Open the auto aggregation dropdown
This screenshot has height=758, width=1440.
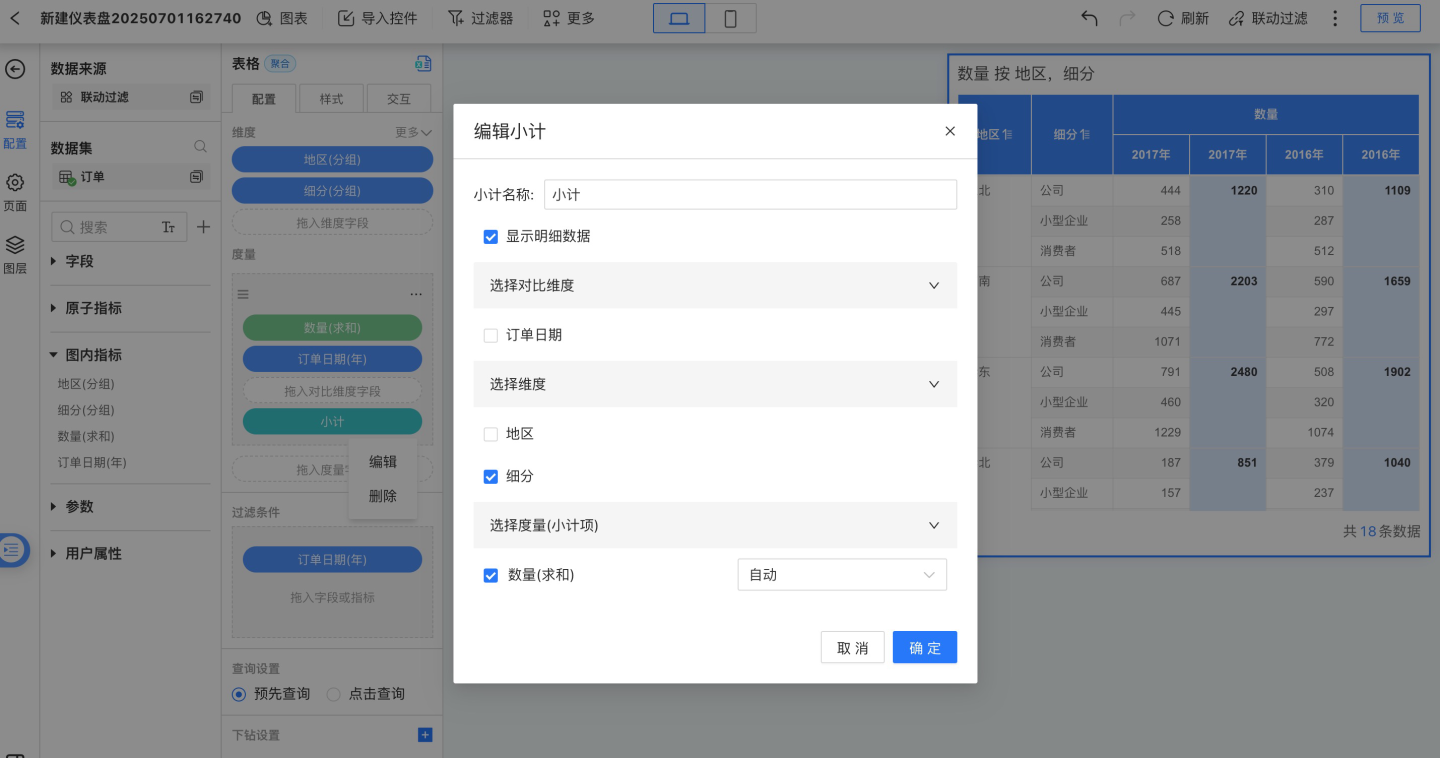841,575
